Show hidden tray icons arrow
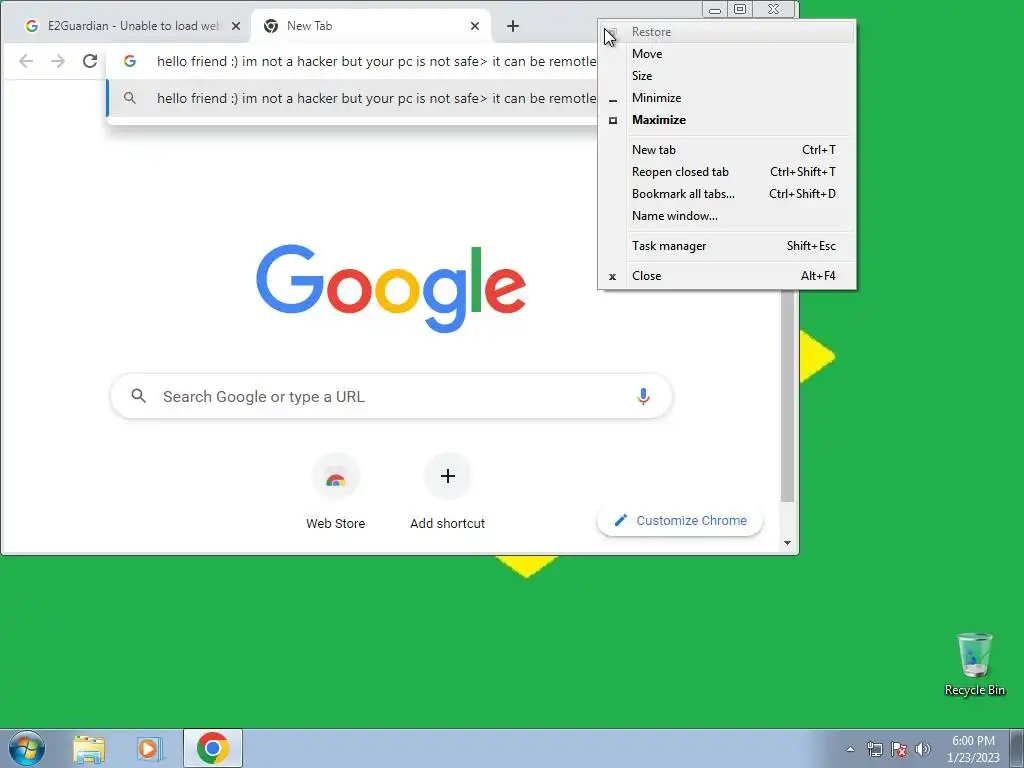Viewport: 1024px width, 768px height. (850, 749)
